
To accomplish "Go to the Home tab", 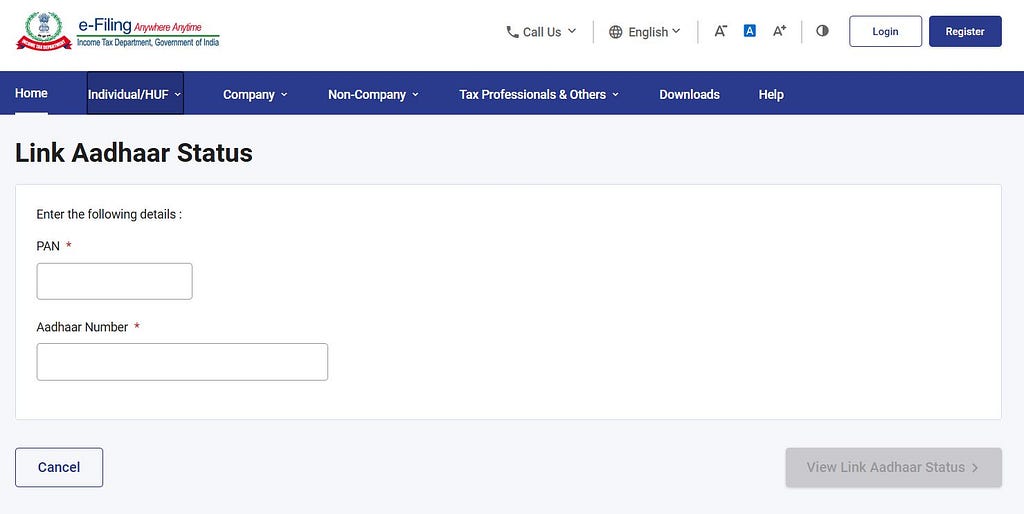I will coord(31,93).
